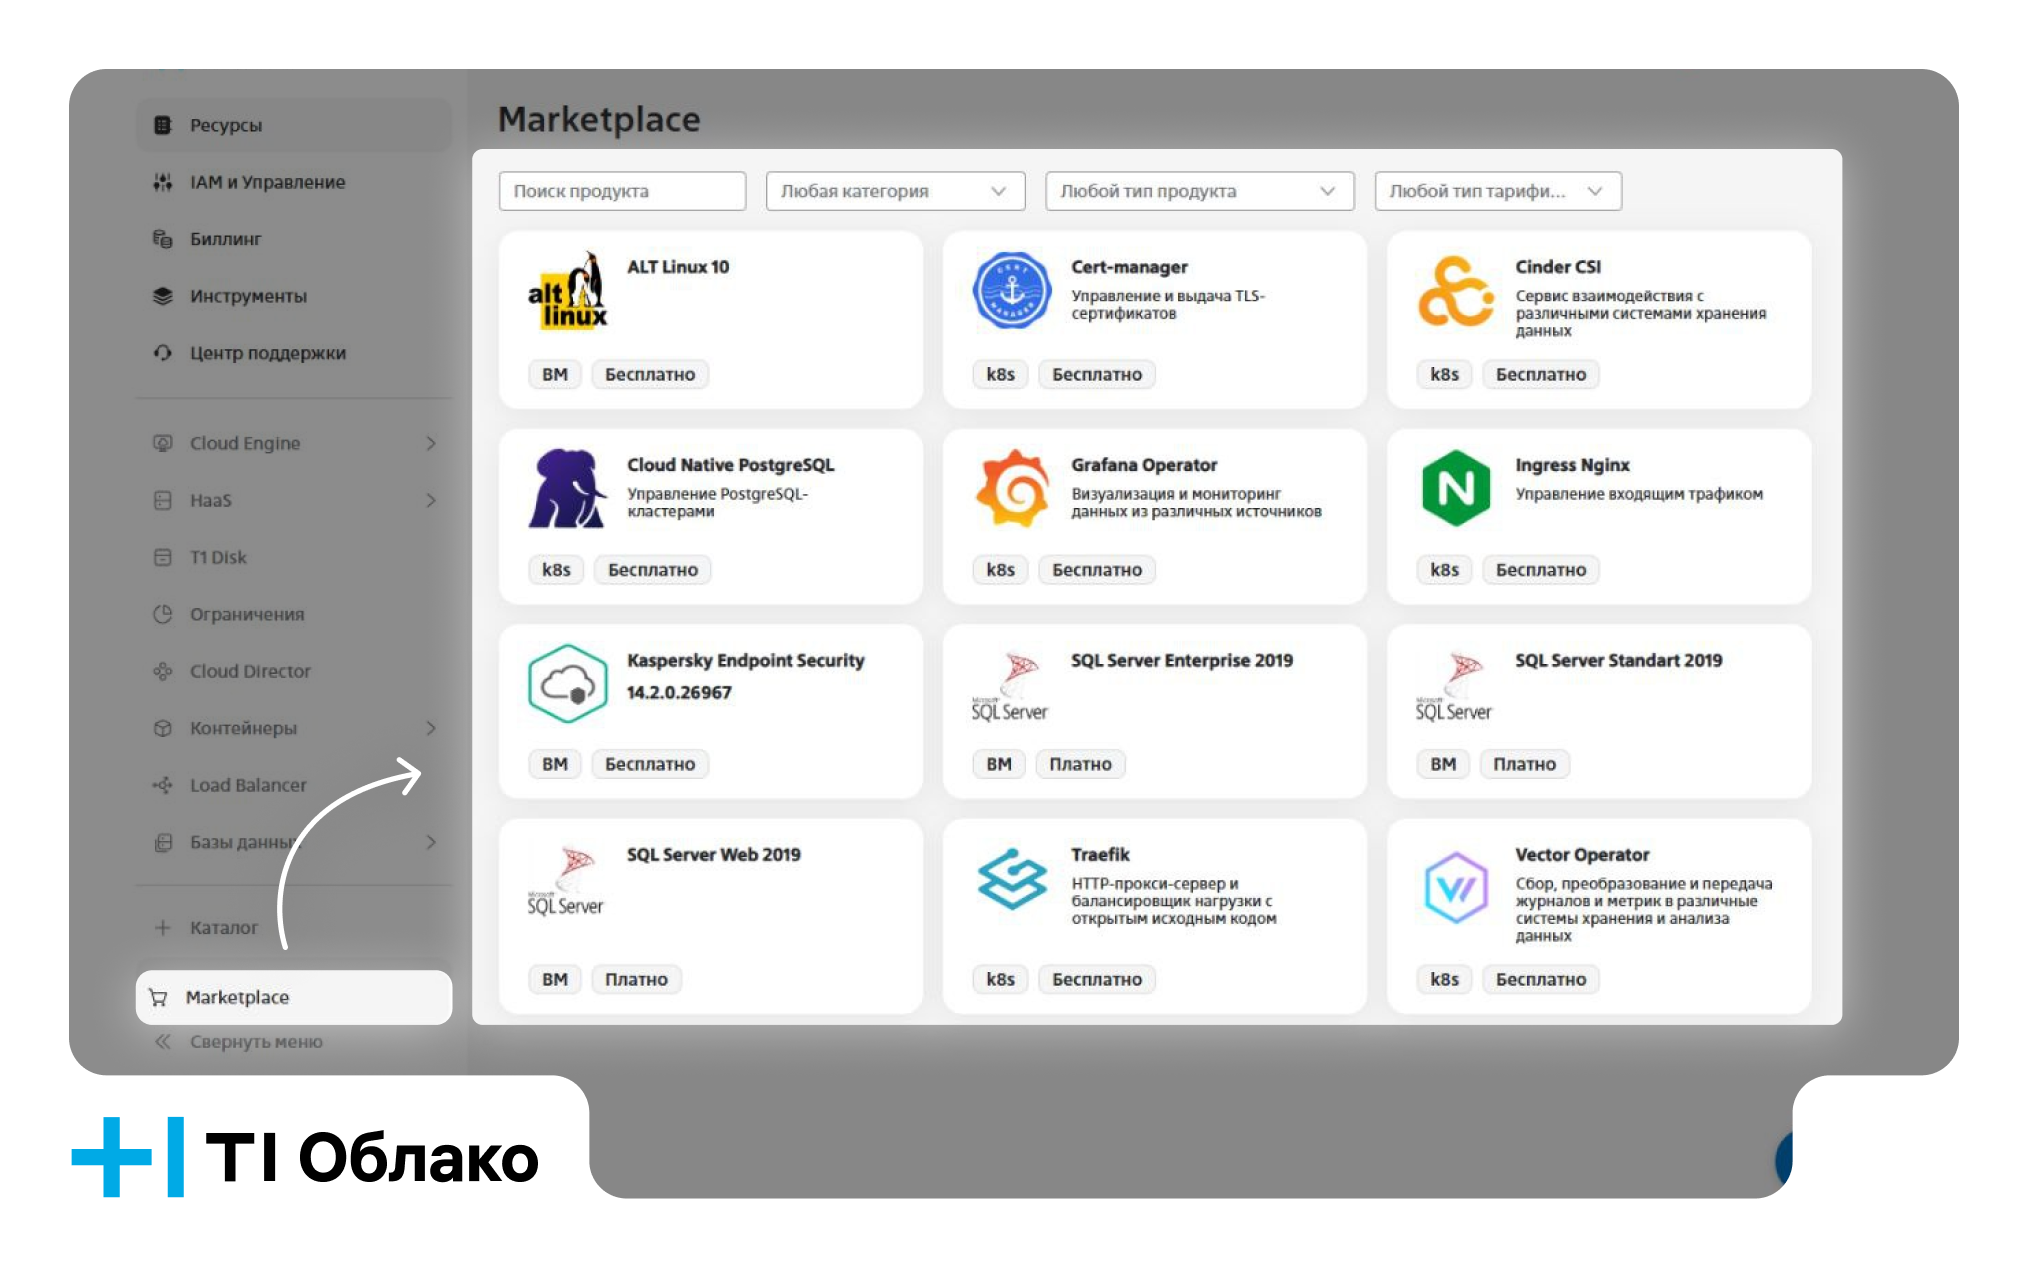2028x1268 pixels.
Task: Click the HaaS icon in sidebar
Action: point(162,500)
